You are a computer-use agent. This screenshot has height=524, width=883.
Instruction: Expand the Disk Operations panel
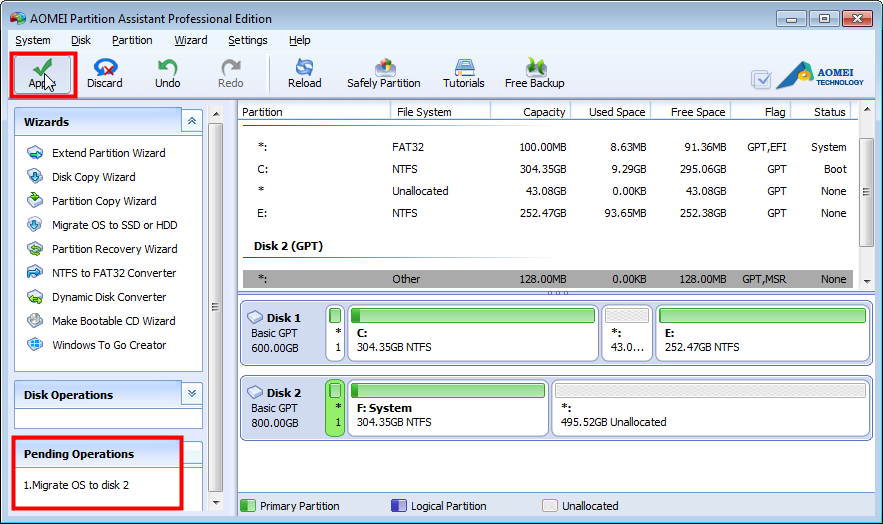191,393
